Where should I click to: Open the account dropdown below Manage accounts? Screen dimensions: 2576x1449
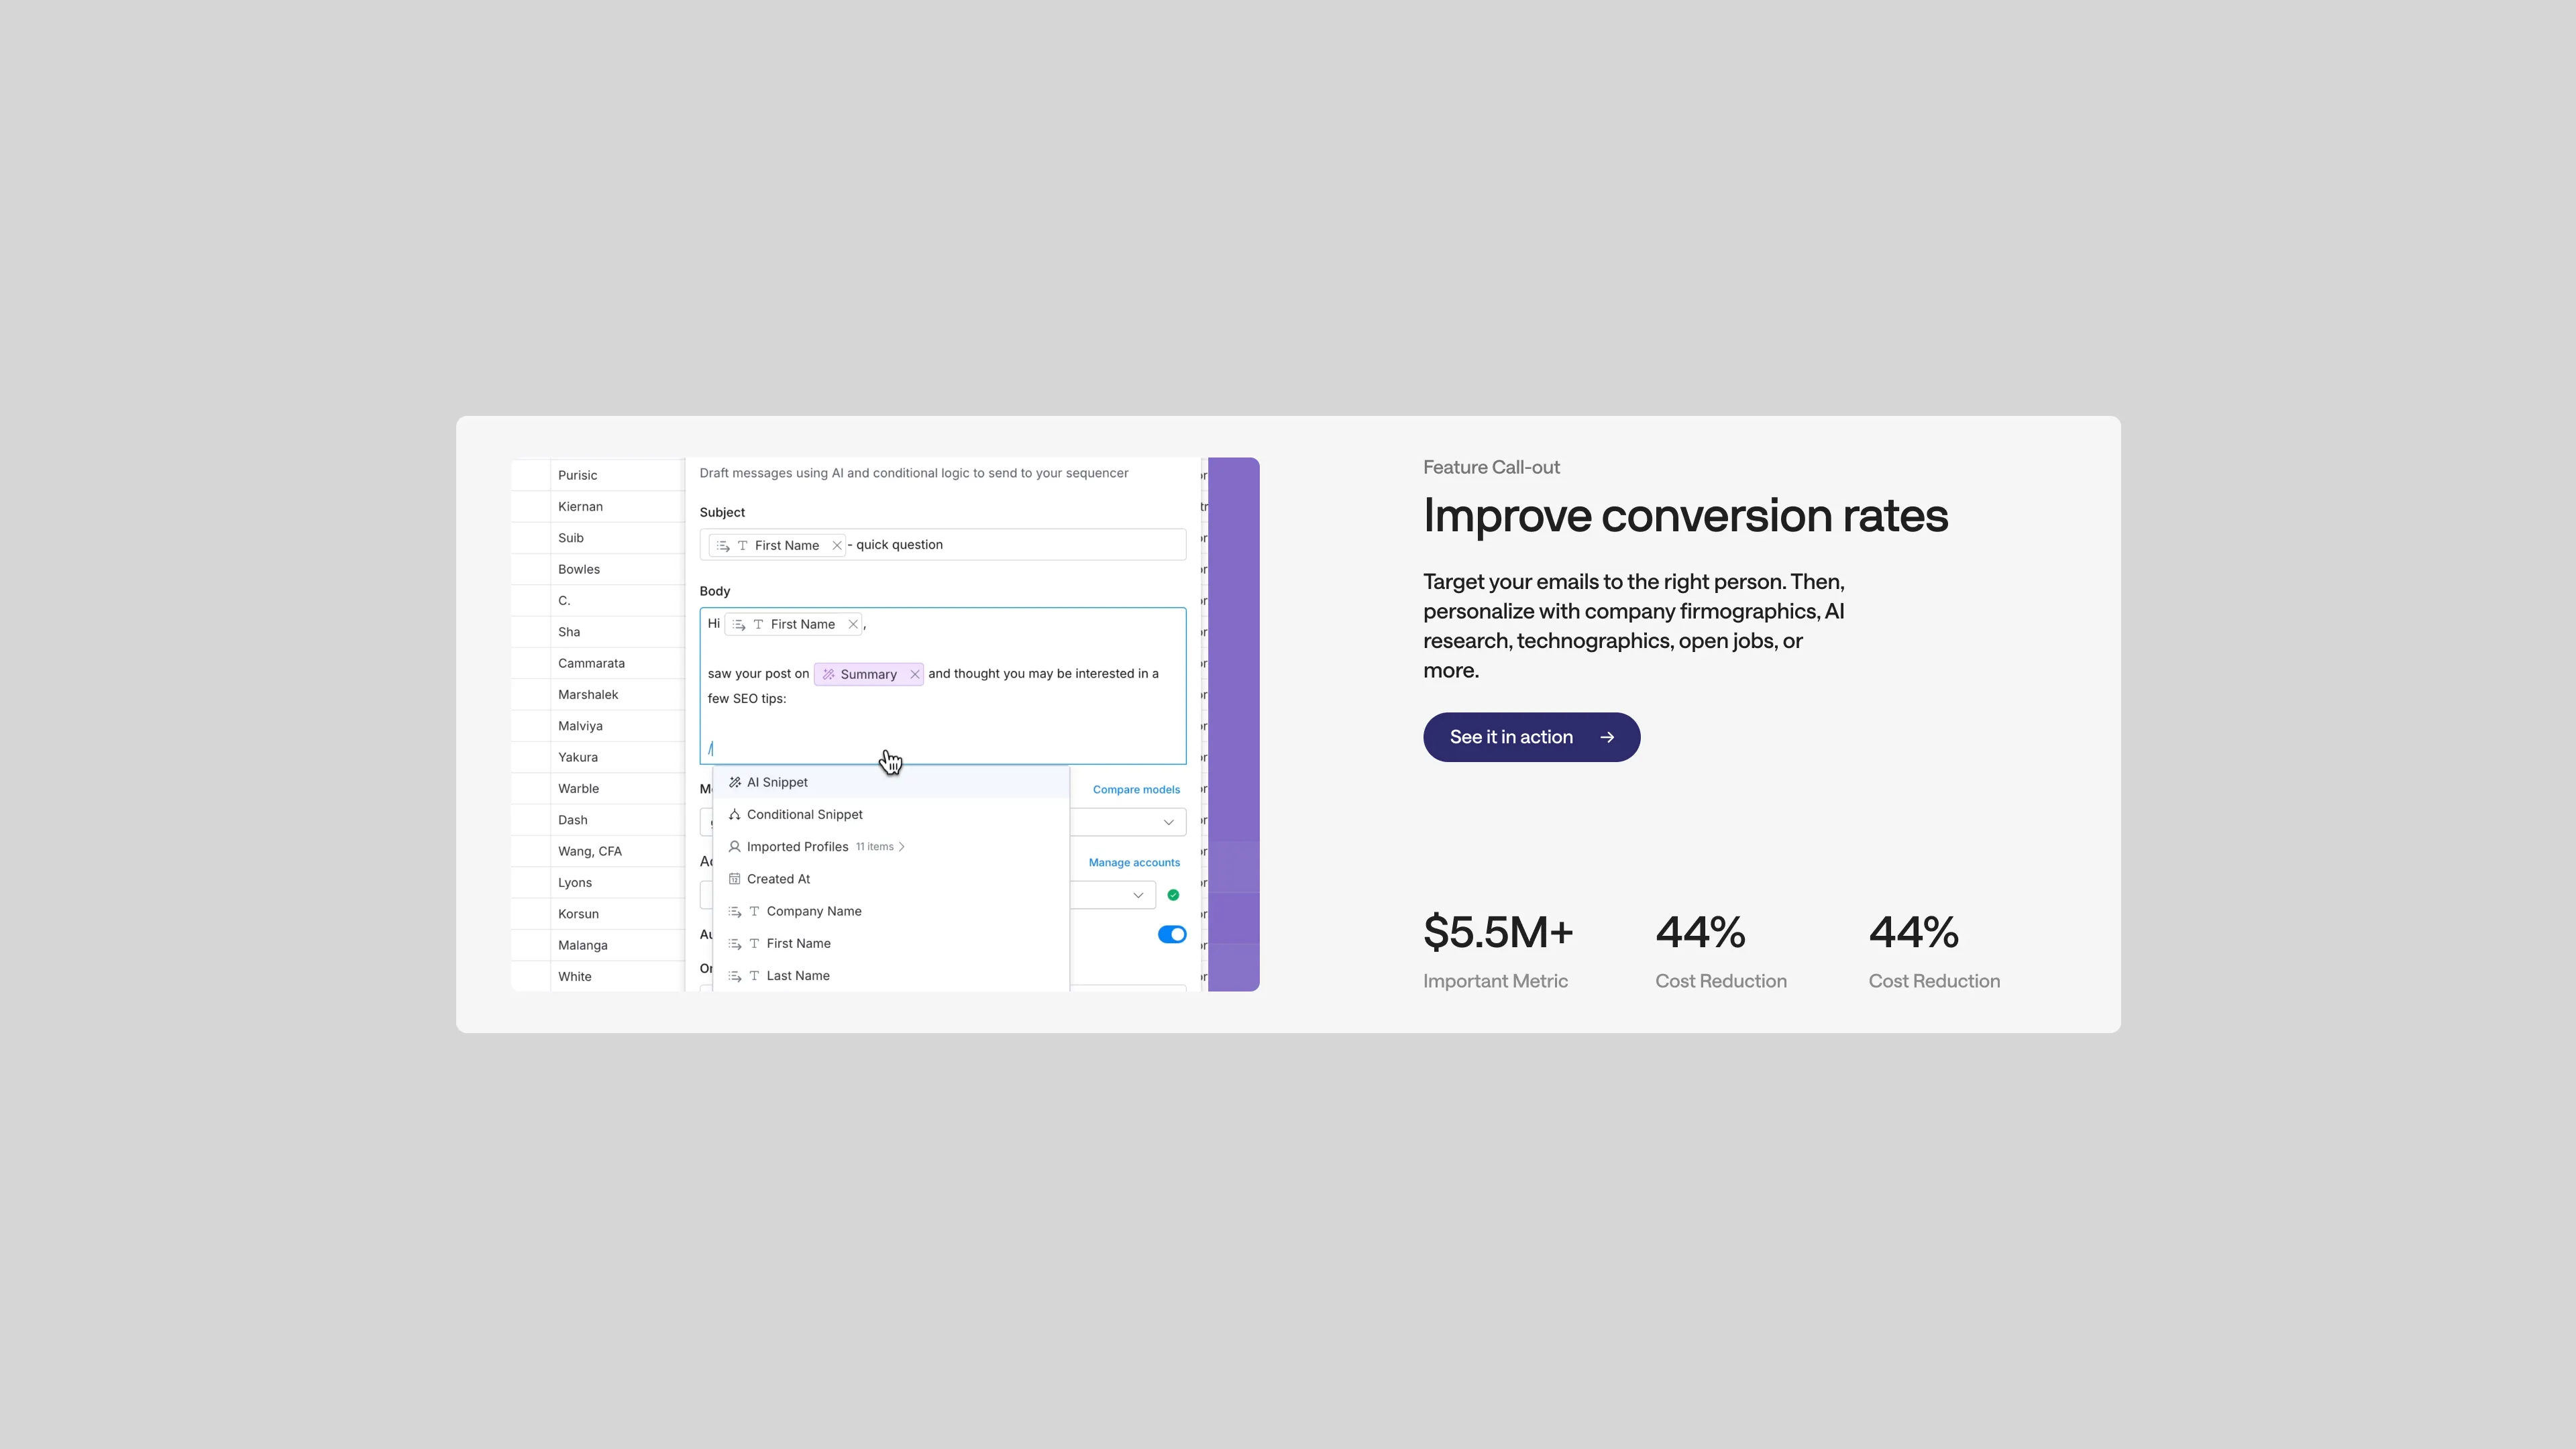(1137, 895)
